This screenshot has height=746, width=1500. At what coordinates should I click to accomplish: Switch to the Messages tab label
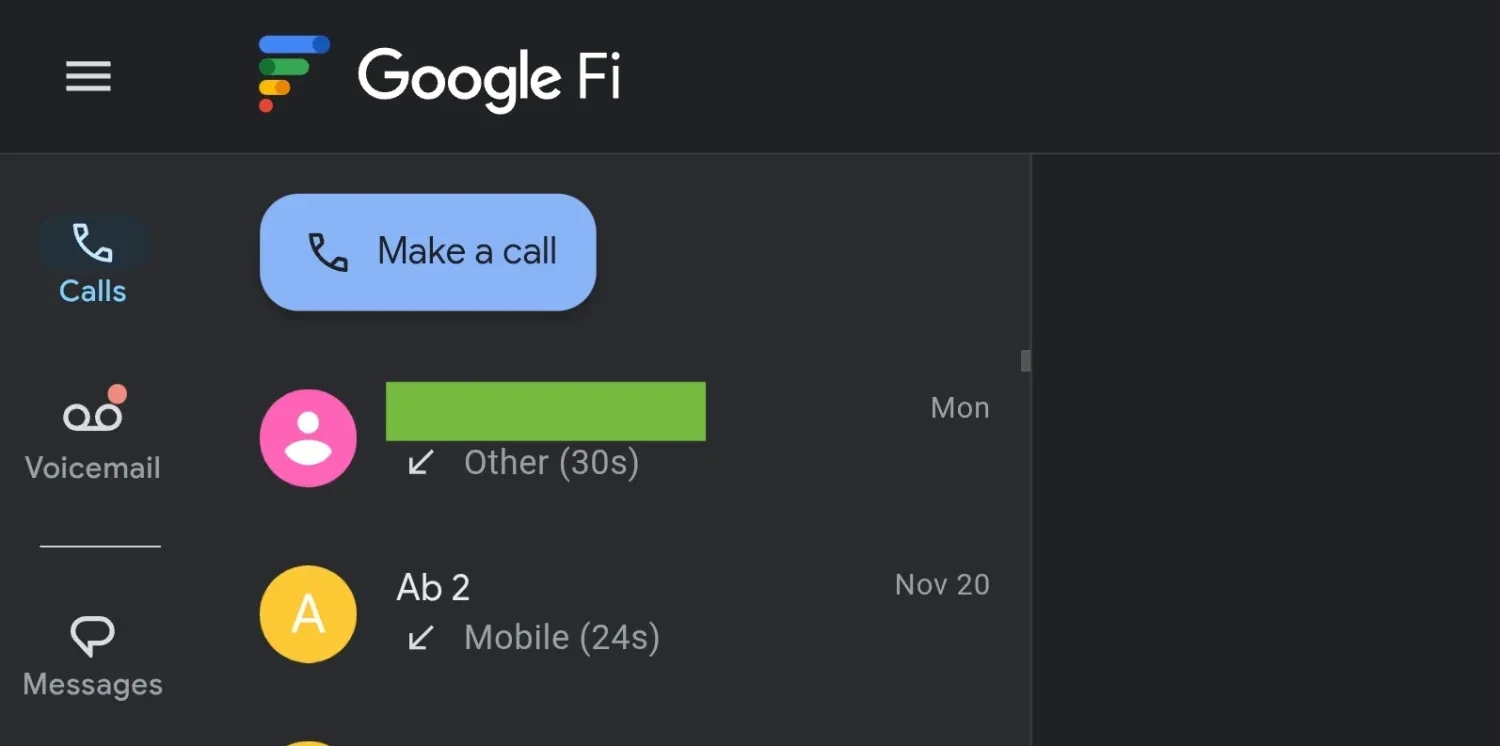click(x=93, y=685)
